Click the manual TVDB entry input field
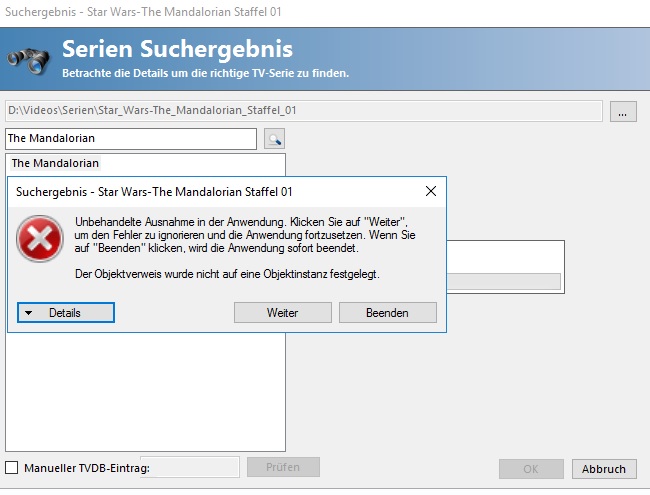This screenshot has width=650, height=495. [190, 467]
